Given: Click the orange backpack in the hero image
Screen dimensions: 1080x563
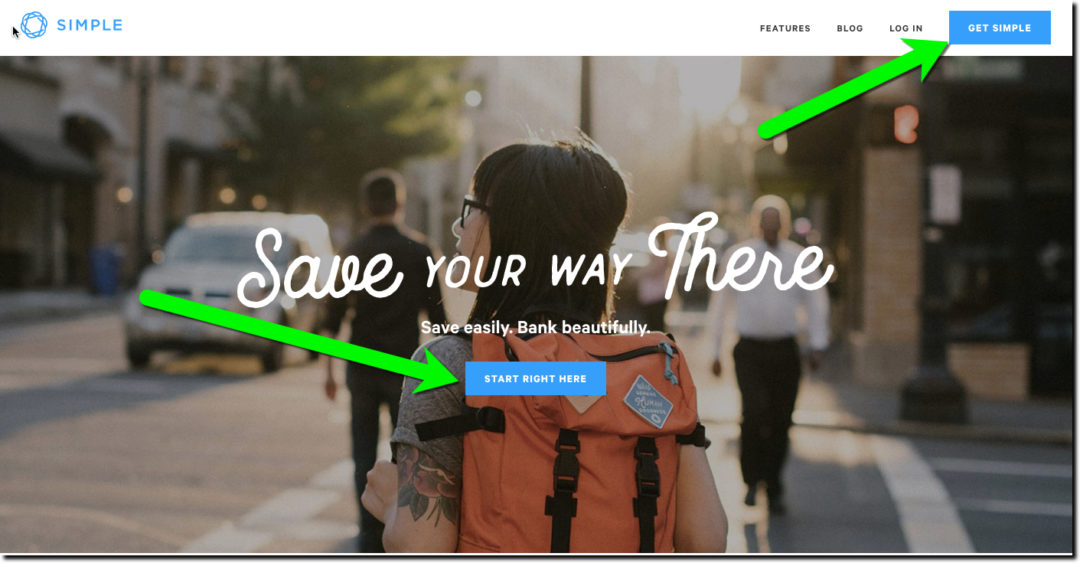Looking at the screenshot, I should [575, 441].
